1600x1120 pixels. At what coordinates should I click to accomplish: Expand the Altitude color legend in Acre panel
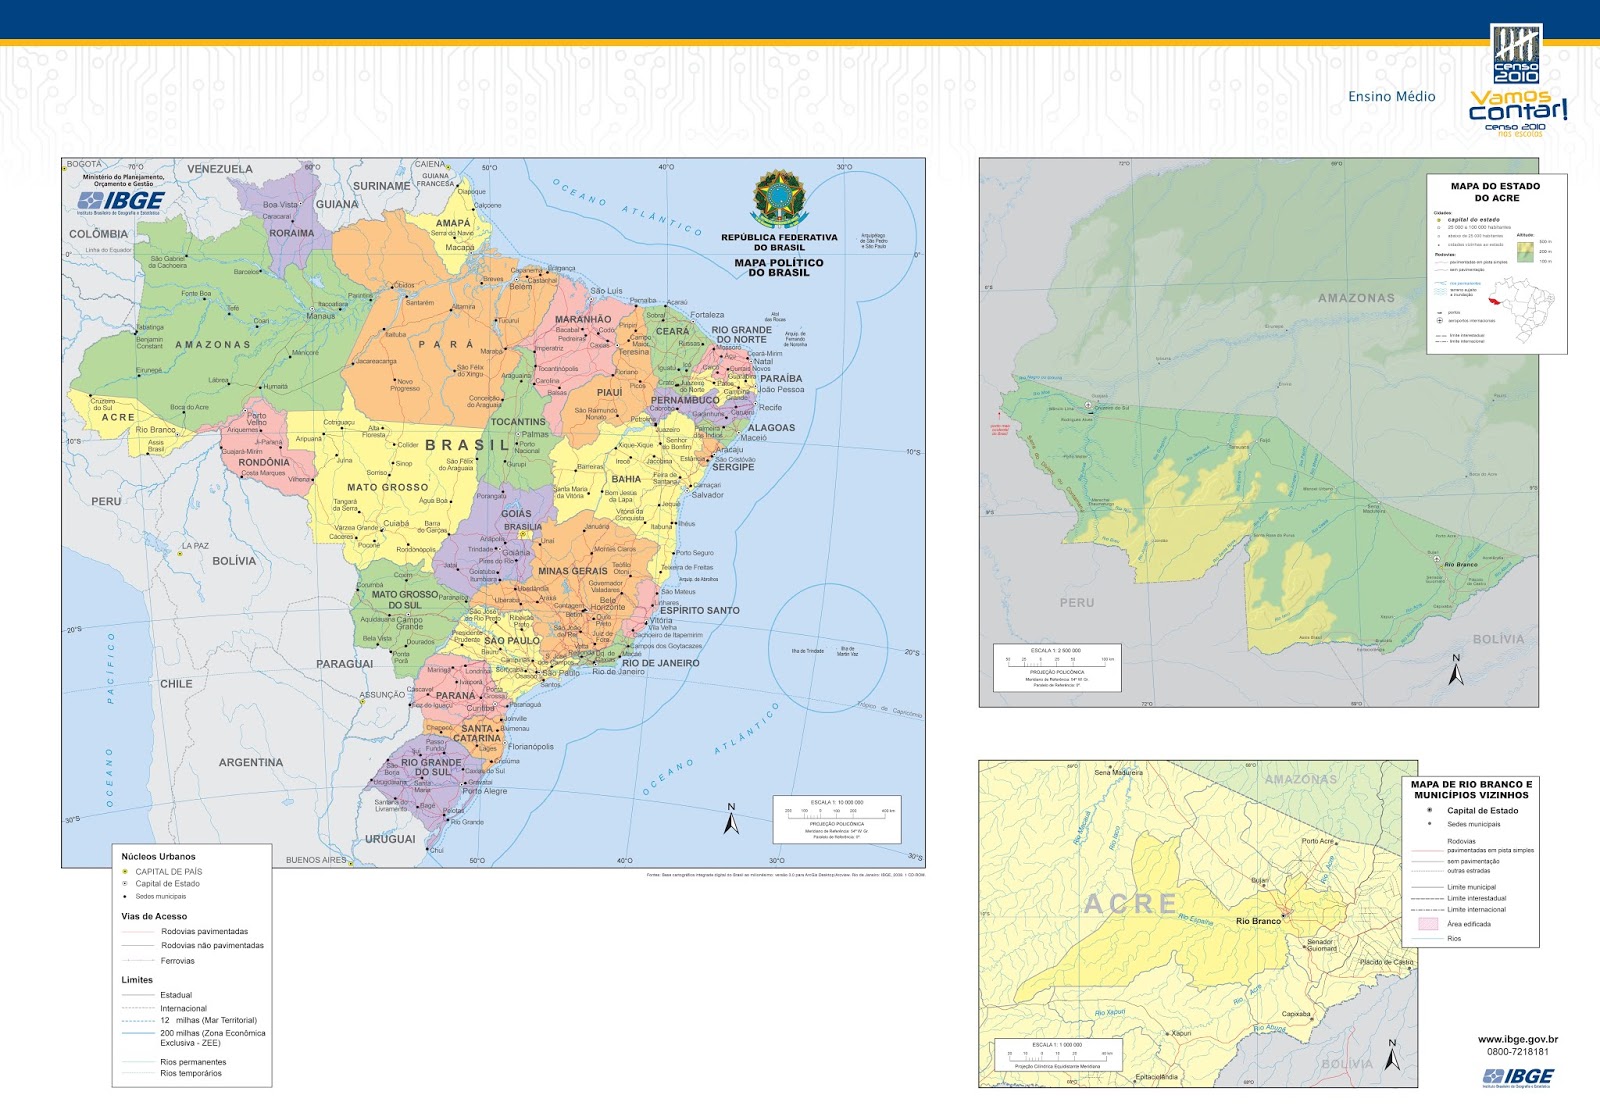[1524, 252]
